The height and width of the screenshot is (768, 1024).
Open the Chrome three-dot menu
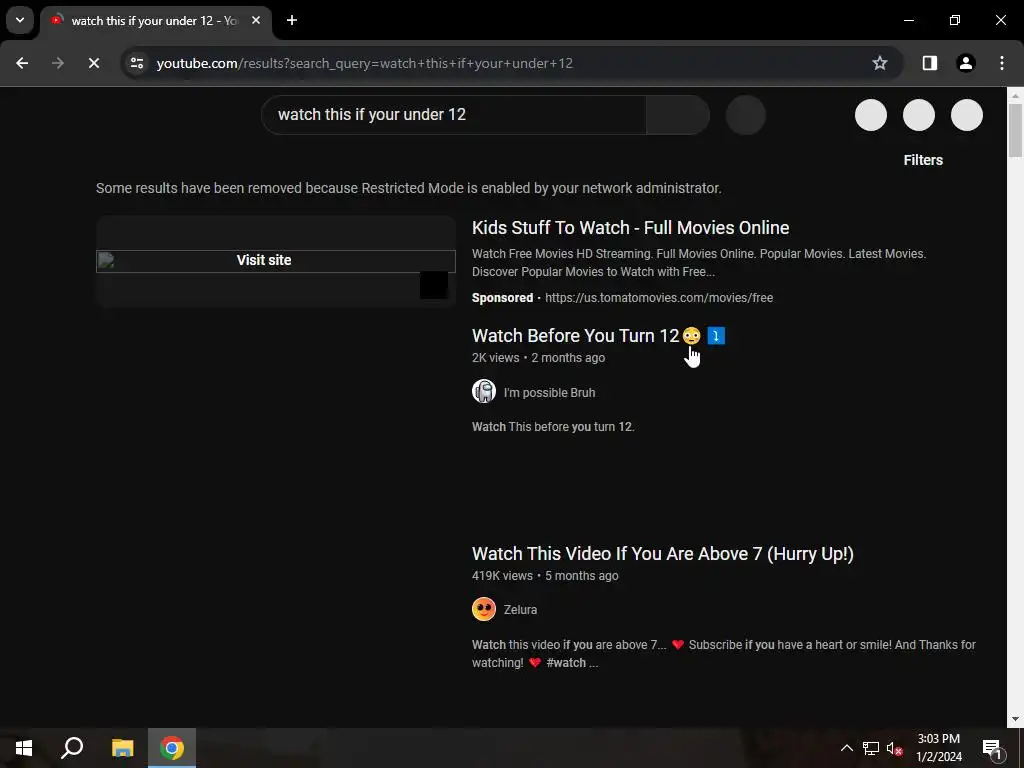point(1002,63)
